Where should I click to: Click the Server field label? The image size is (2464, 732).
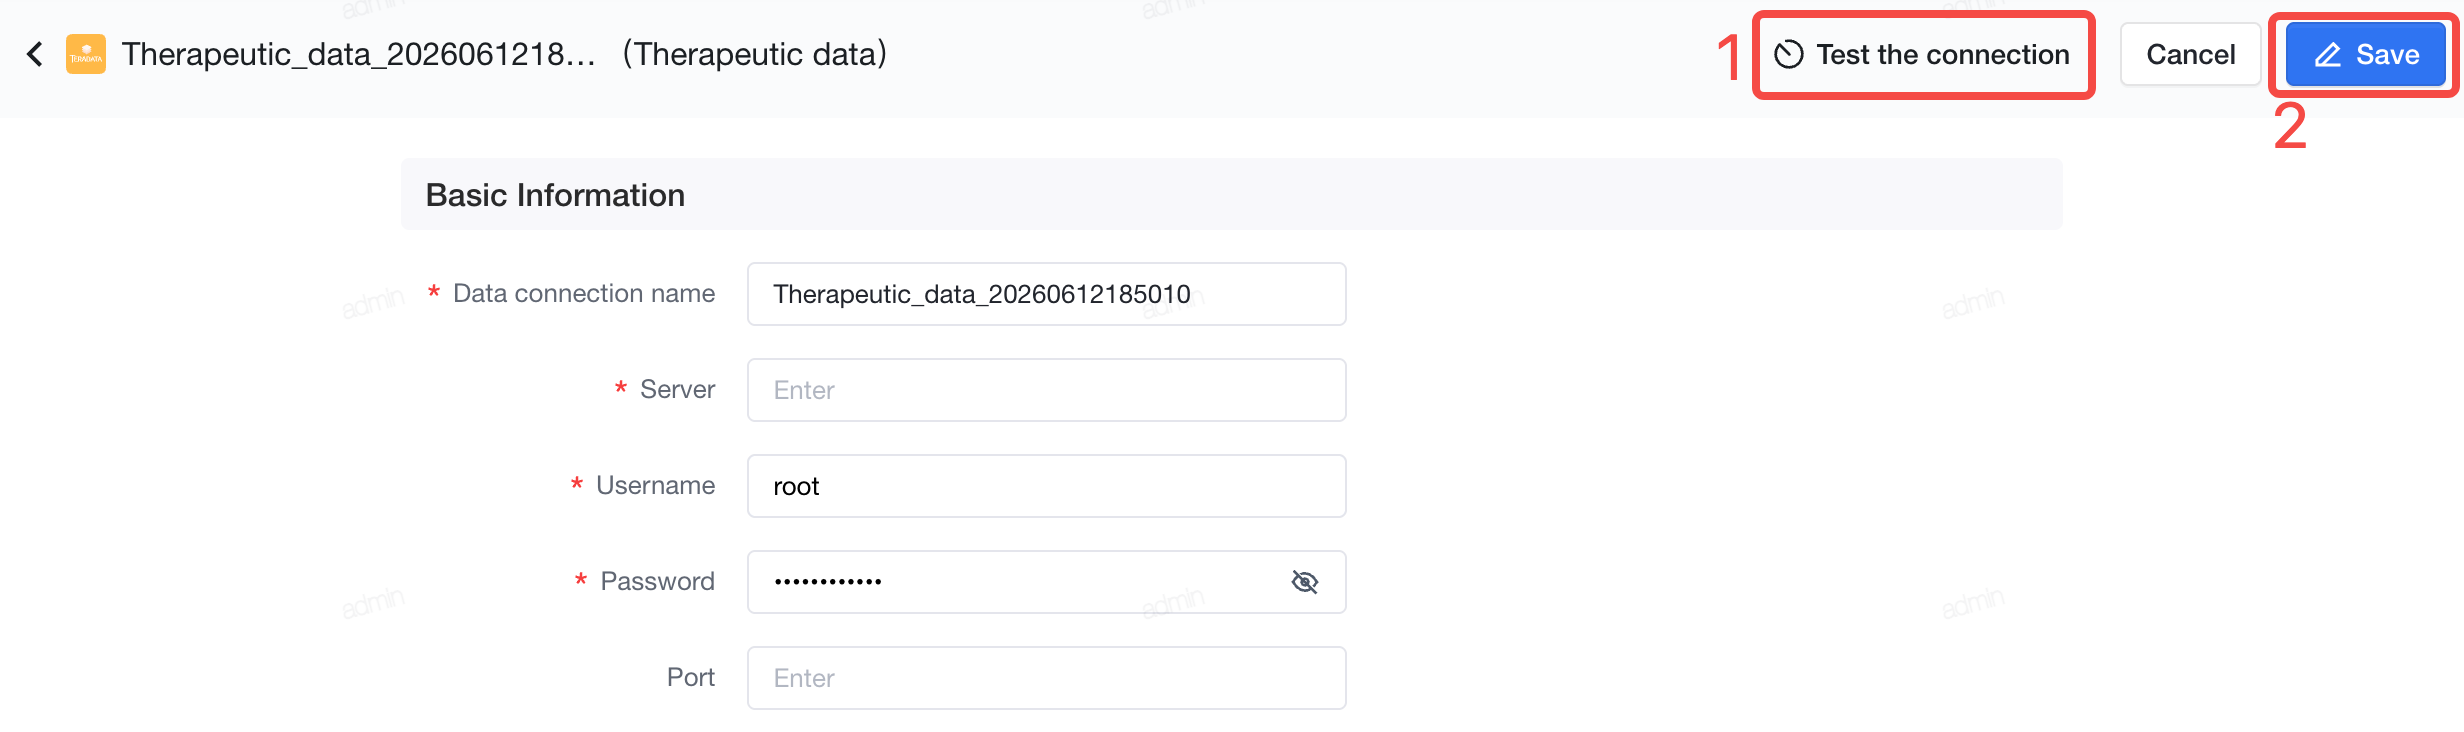coord(677,390)
